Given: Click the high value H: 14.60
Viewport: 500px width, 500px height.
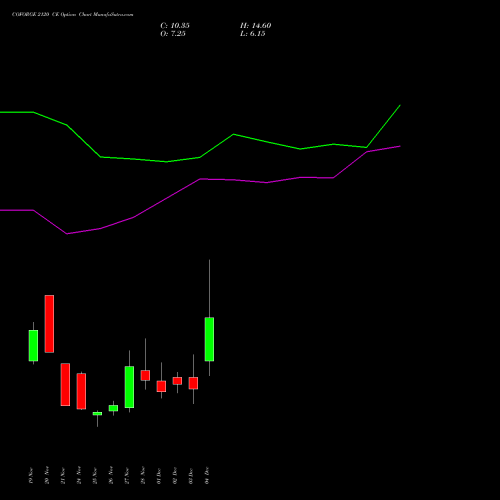Looking at the screenshot, I should coord(255,26).
